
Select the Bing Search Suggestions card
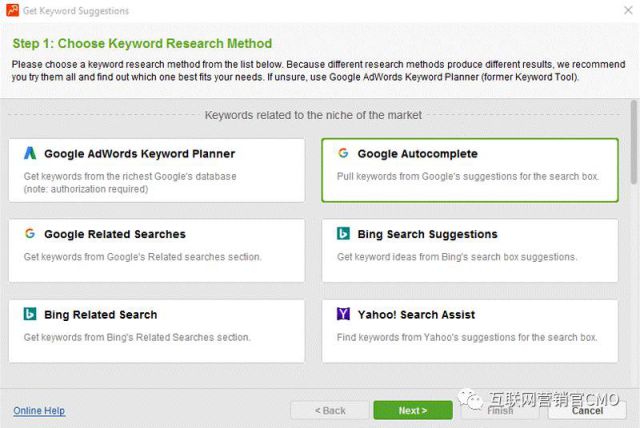click(469, 250)
